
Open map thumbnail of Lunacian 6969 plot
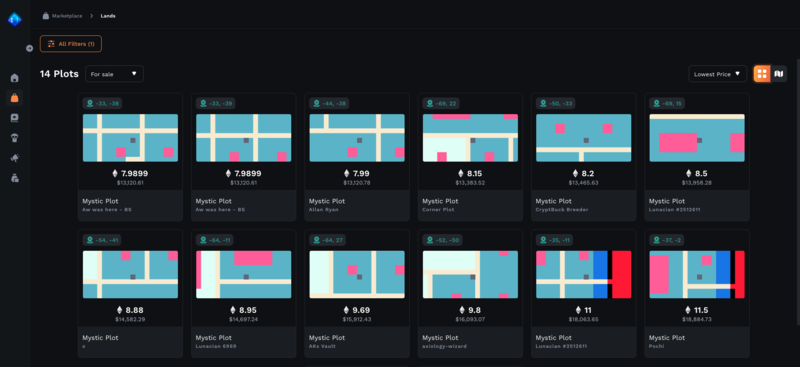click(x=244, y=274)
